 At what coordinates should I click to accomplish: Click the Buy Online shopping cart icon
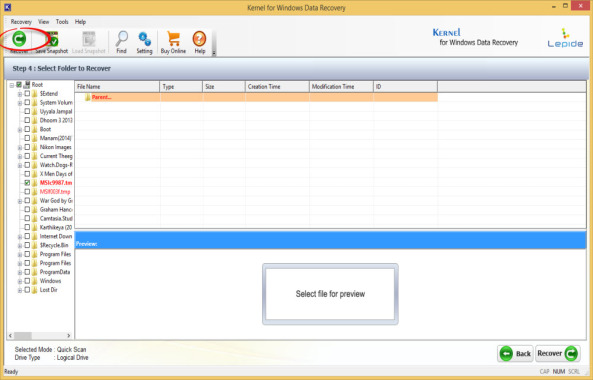(x=174, y=38)
